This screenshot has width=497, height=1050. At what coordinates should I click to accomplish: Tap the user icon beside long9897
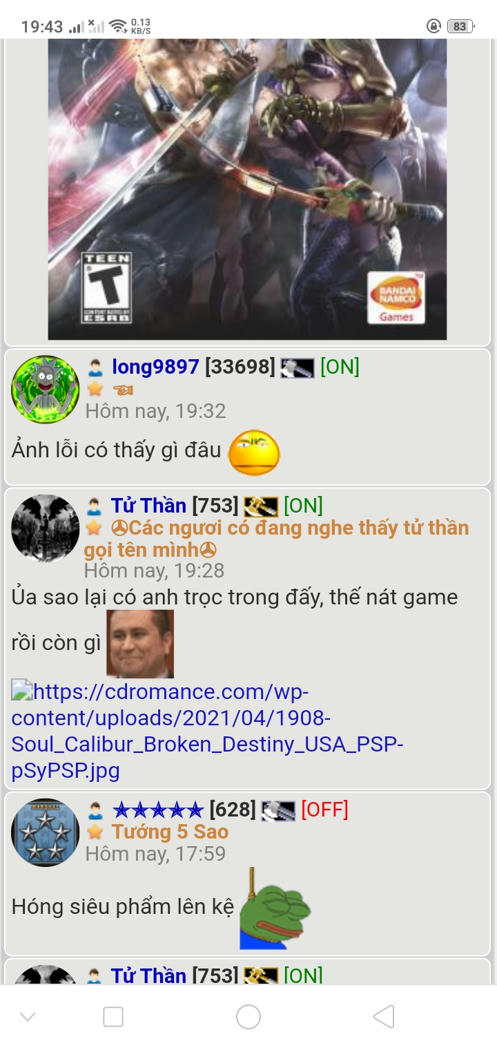click(x=95, y=367)
